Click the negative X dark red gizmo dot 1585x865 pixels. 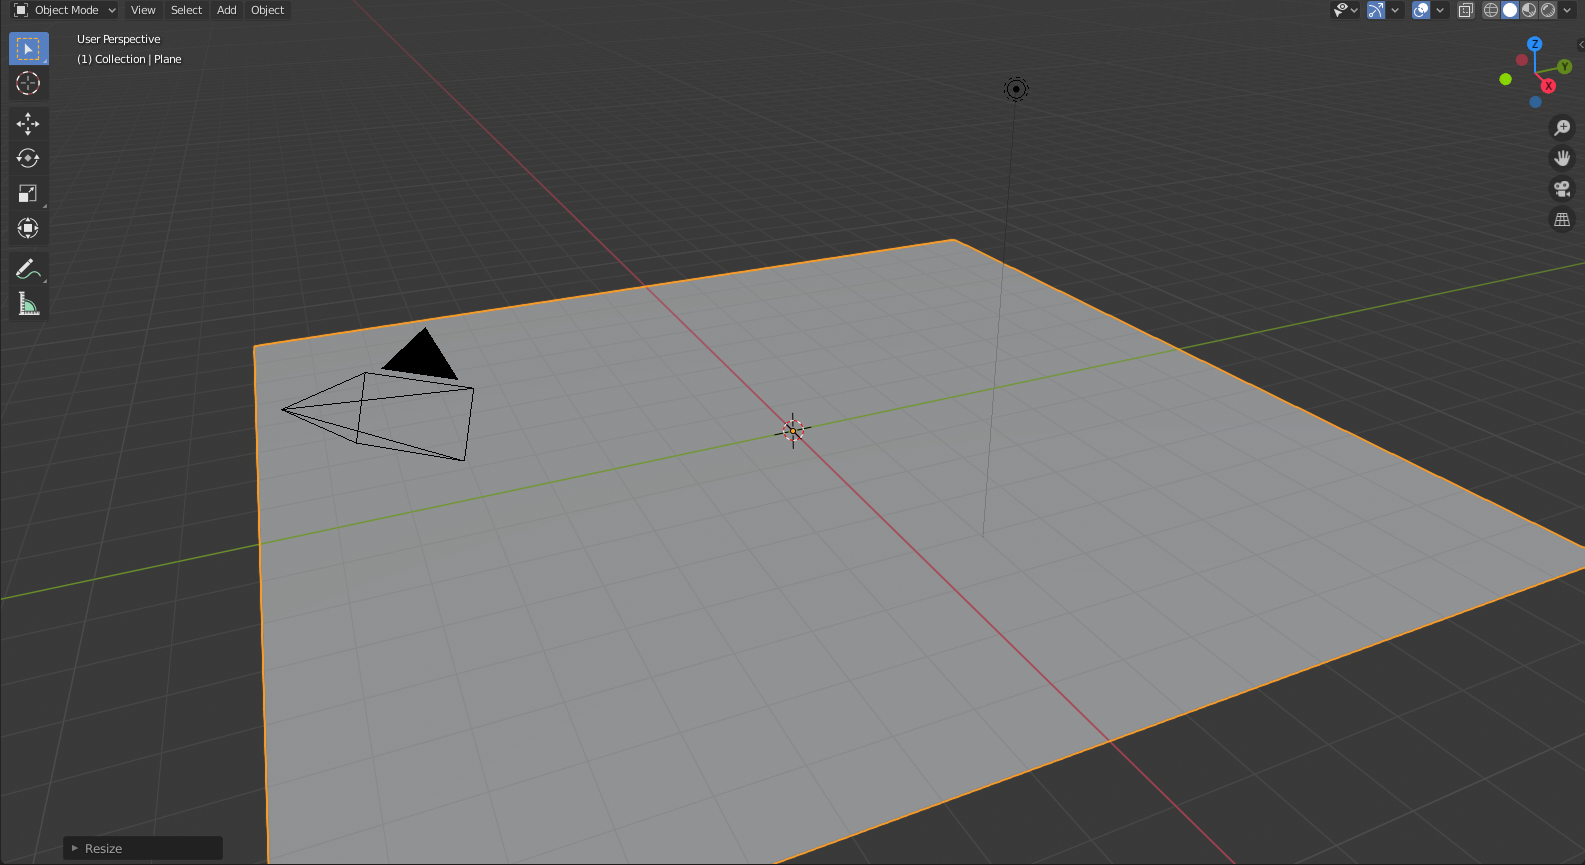tap(1522, 60)
